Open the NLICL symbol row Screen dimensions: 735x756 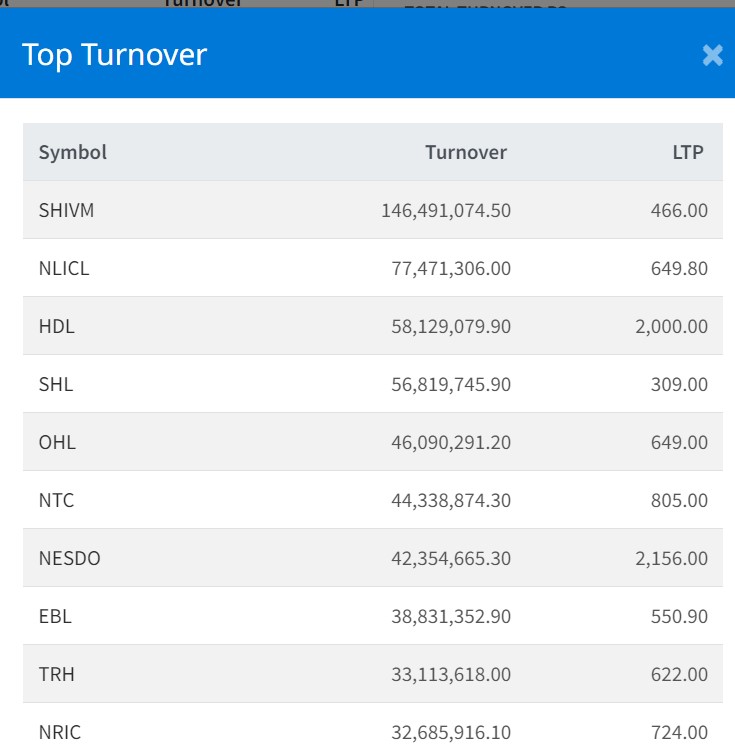point(64,268)
